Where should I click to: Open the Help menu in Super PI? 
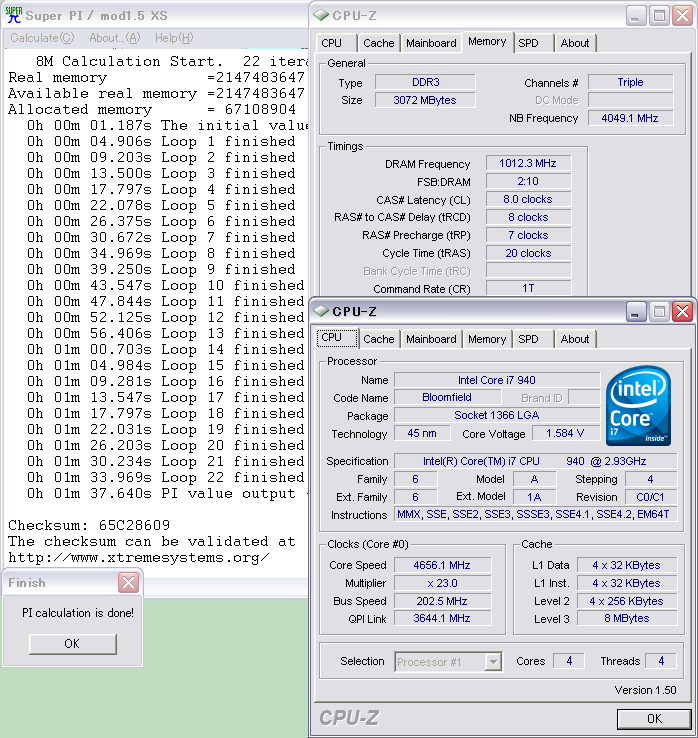[x=174, y=38]
